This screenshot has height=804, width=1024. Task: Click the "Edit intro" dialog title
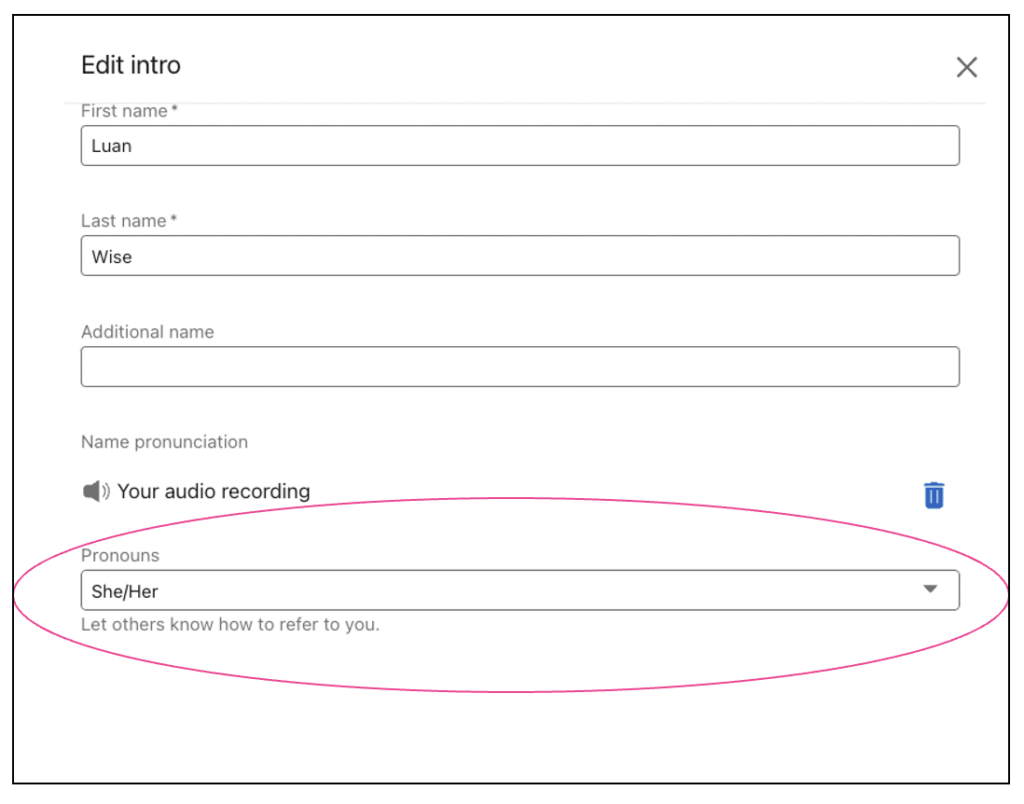click(131, 65)
